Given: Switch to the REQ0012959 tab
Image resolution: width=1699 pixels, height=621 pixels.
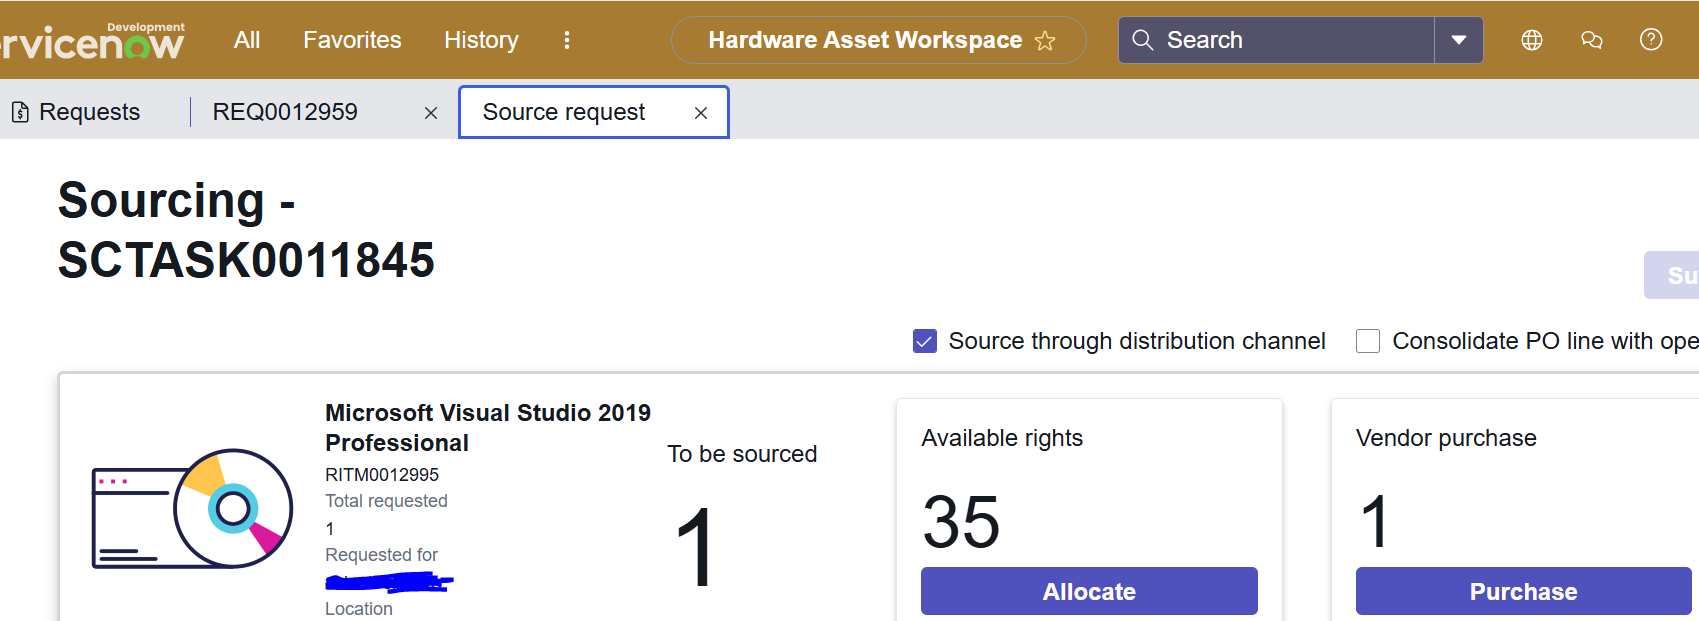Looking at the screenshot, I should (285, 112).
